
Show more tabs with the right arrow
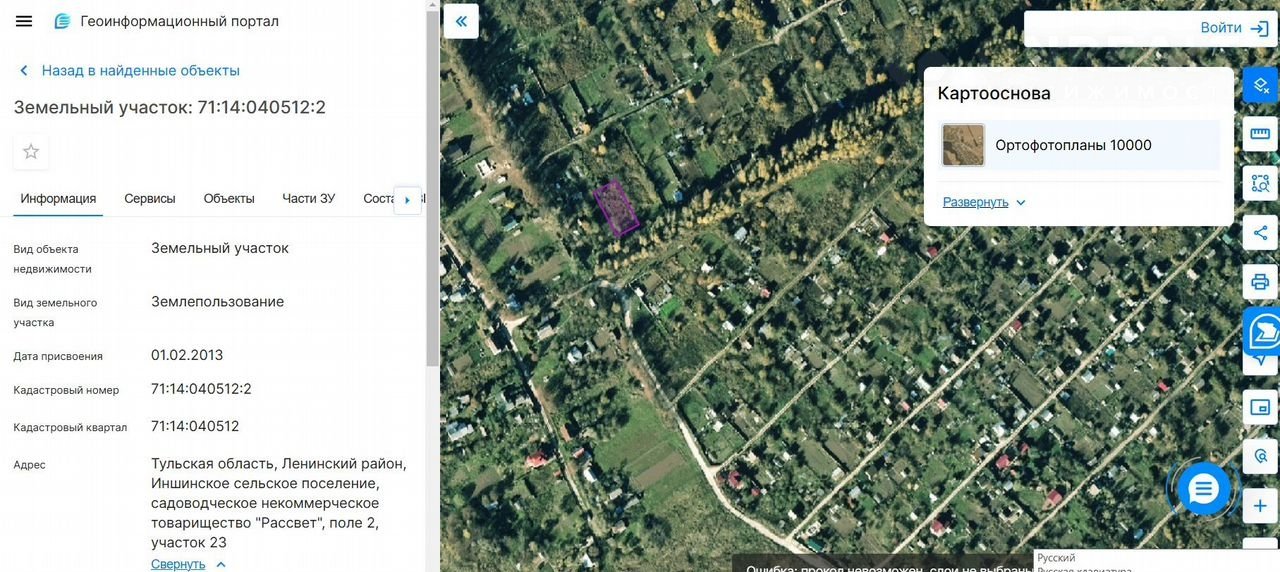(x=407, y=200)
